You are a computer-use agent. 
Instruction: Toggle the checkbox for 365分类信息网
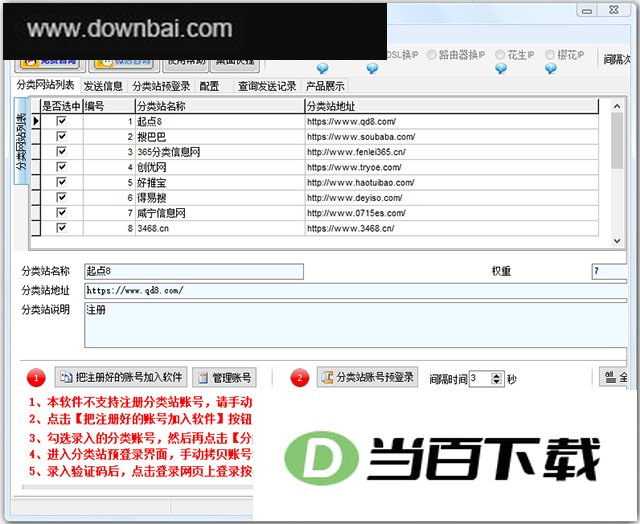62,152
